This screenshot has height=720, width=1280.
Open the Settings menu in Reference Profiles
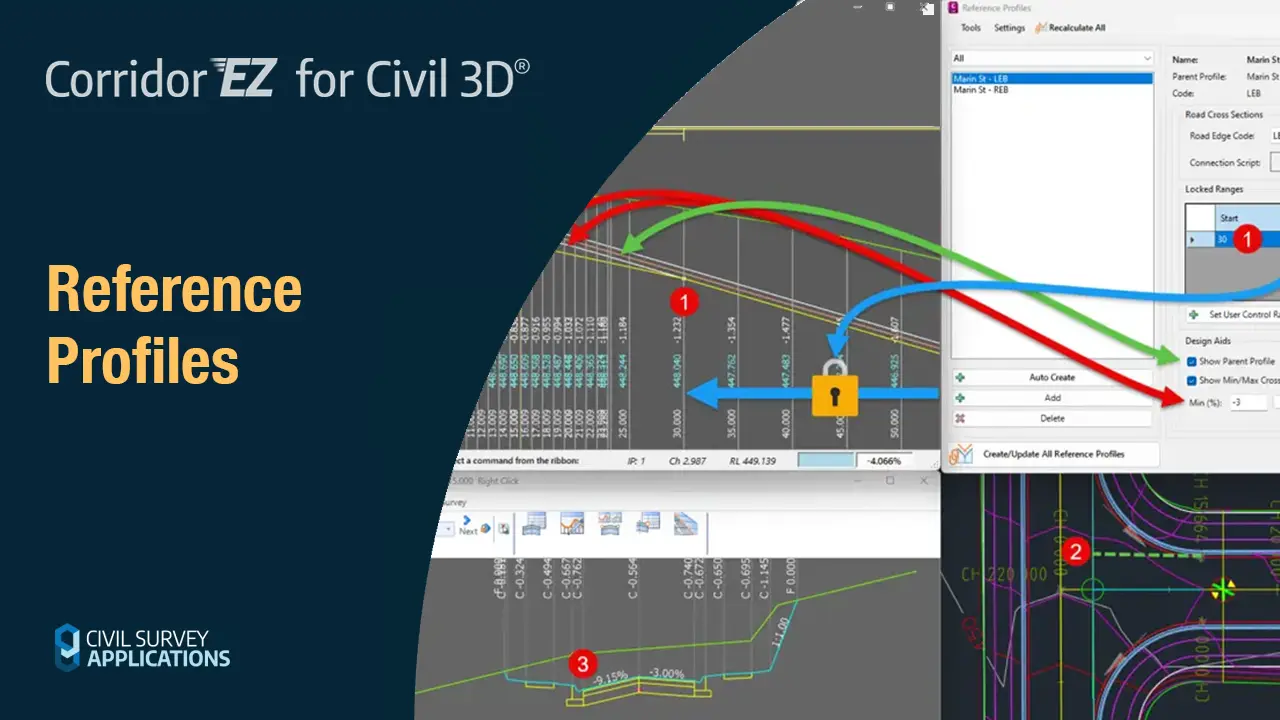pyautogui.click(x=1009, y=28)
